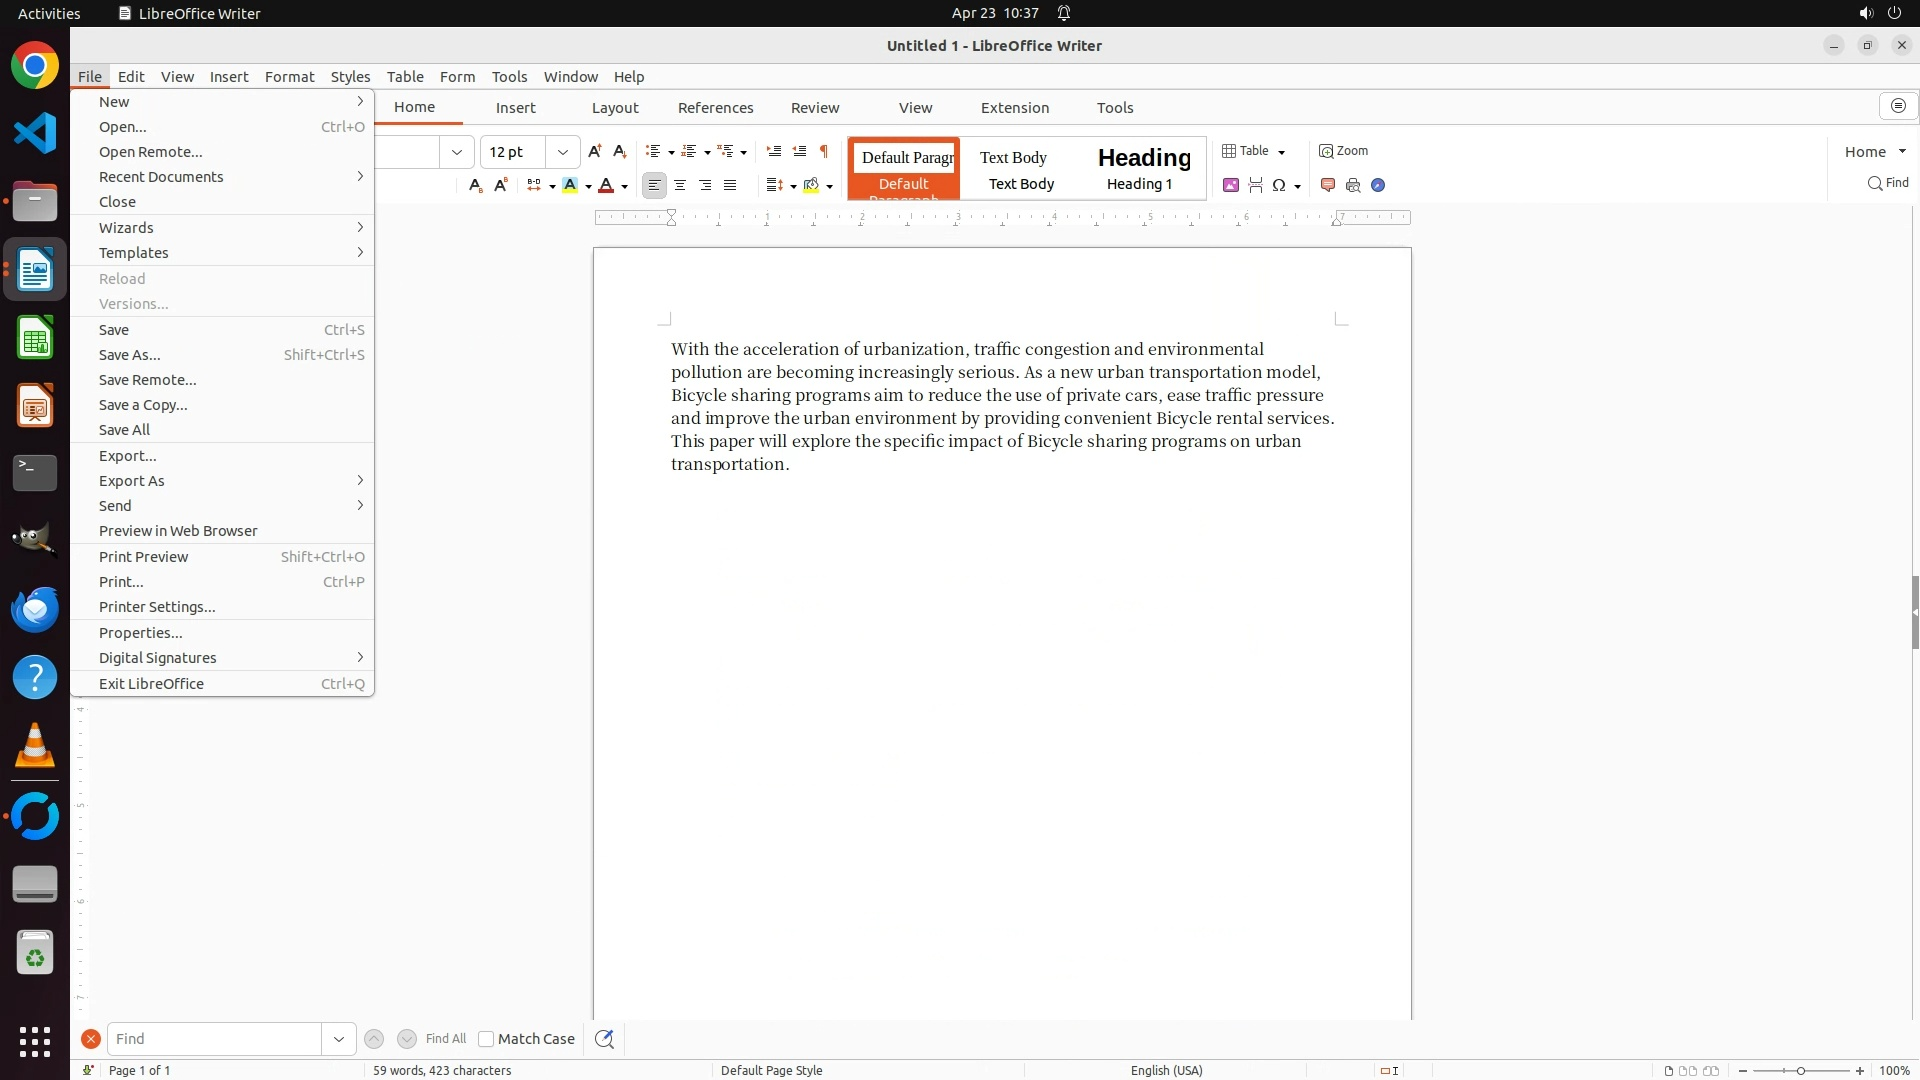The height and width of the screenshot is (1080, 1920).
Task: Open Find and Replace dialog icon
Action: click(604, 1039)
